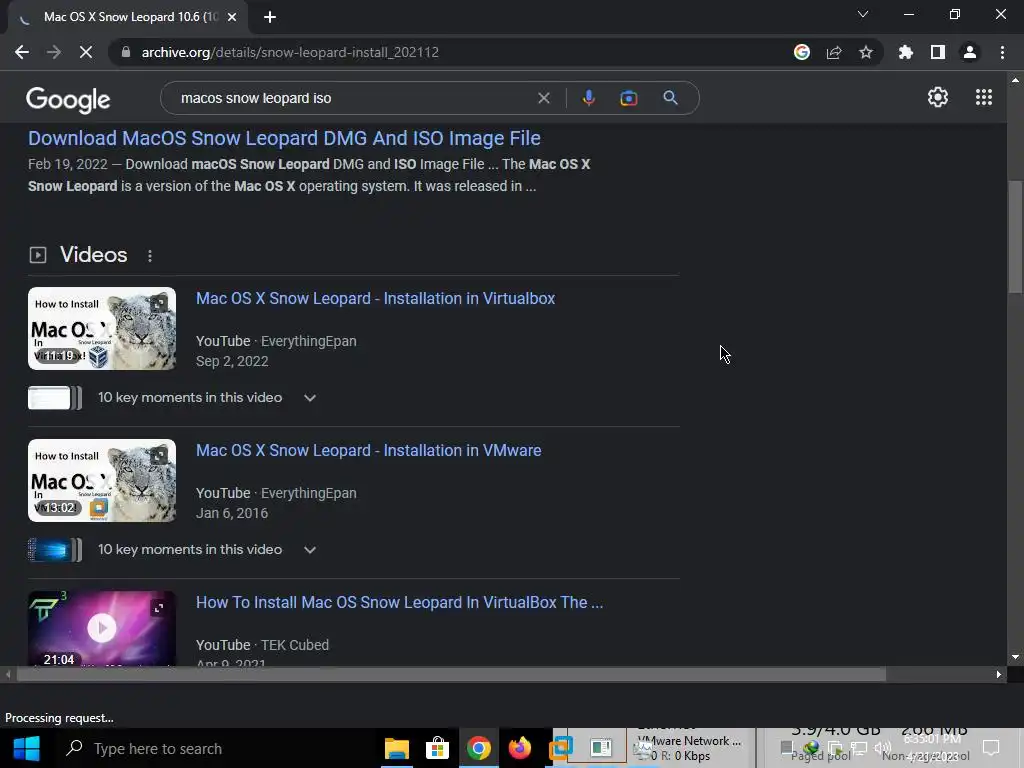The image size is (1024, 768).
Task: Expand key moments for Virtualbox video
Action: 310,398
